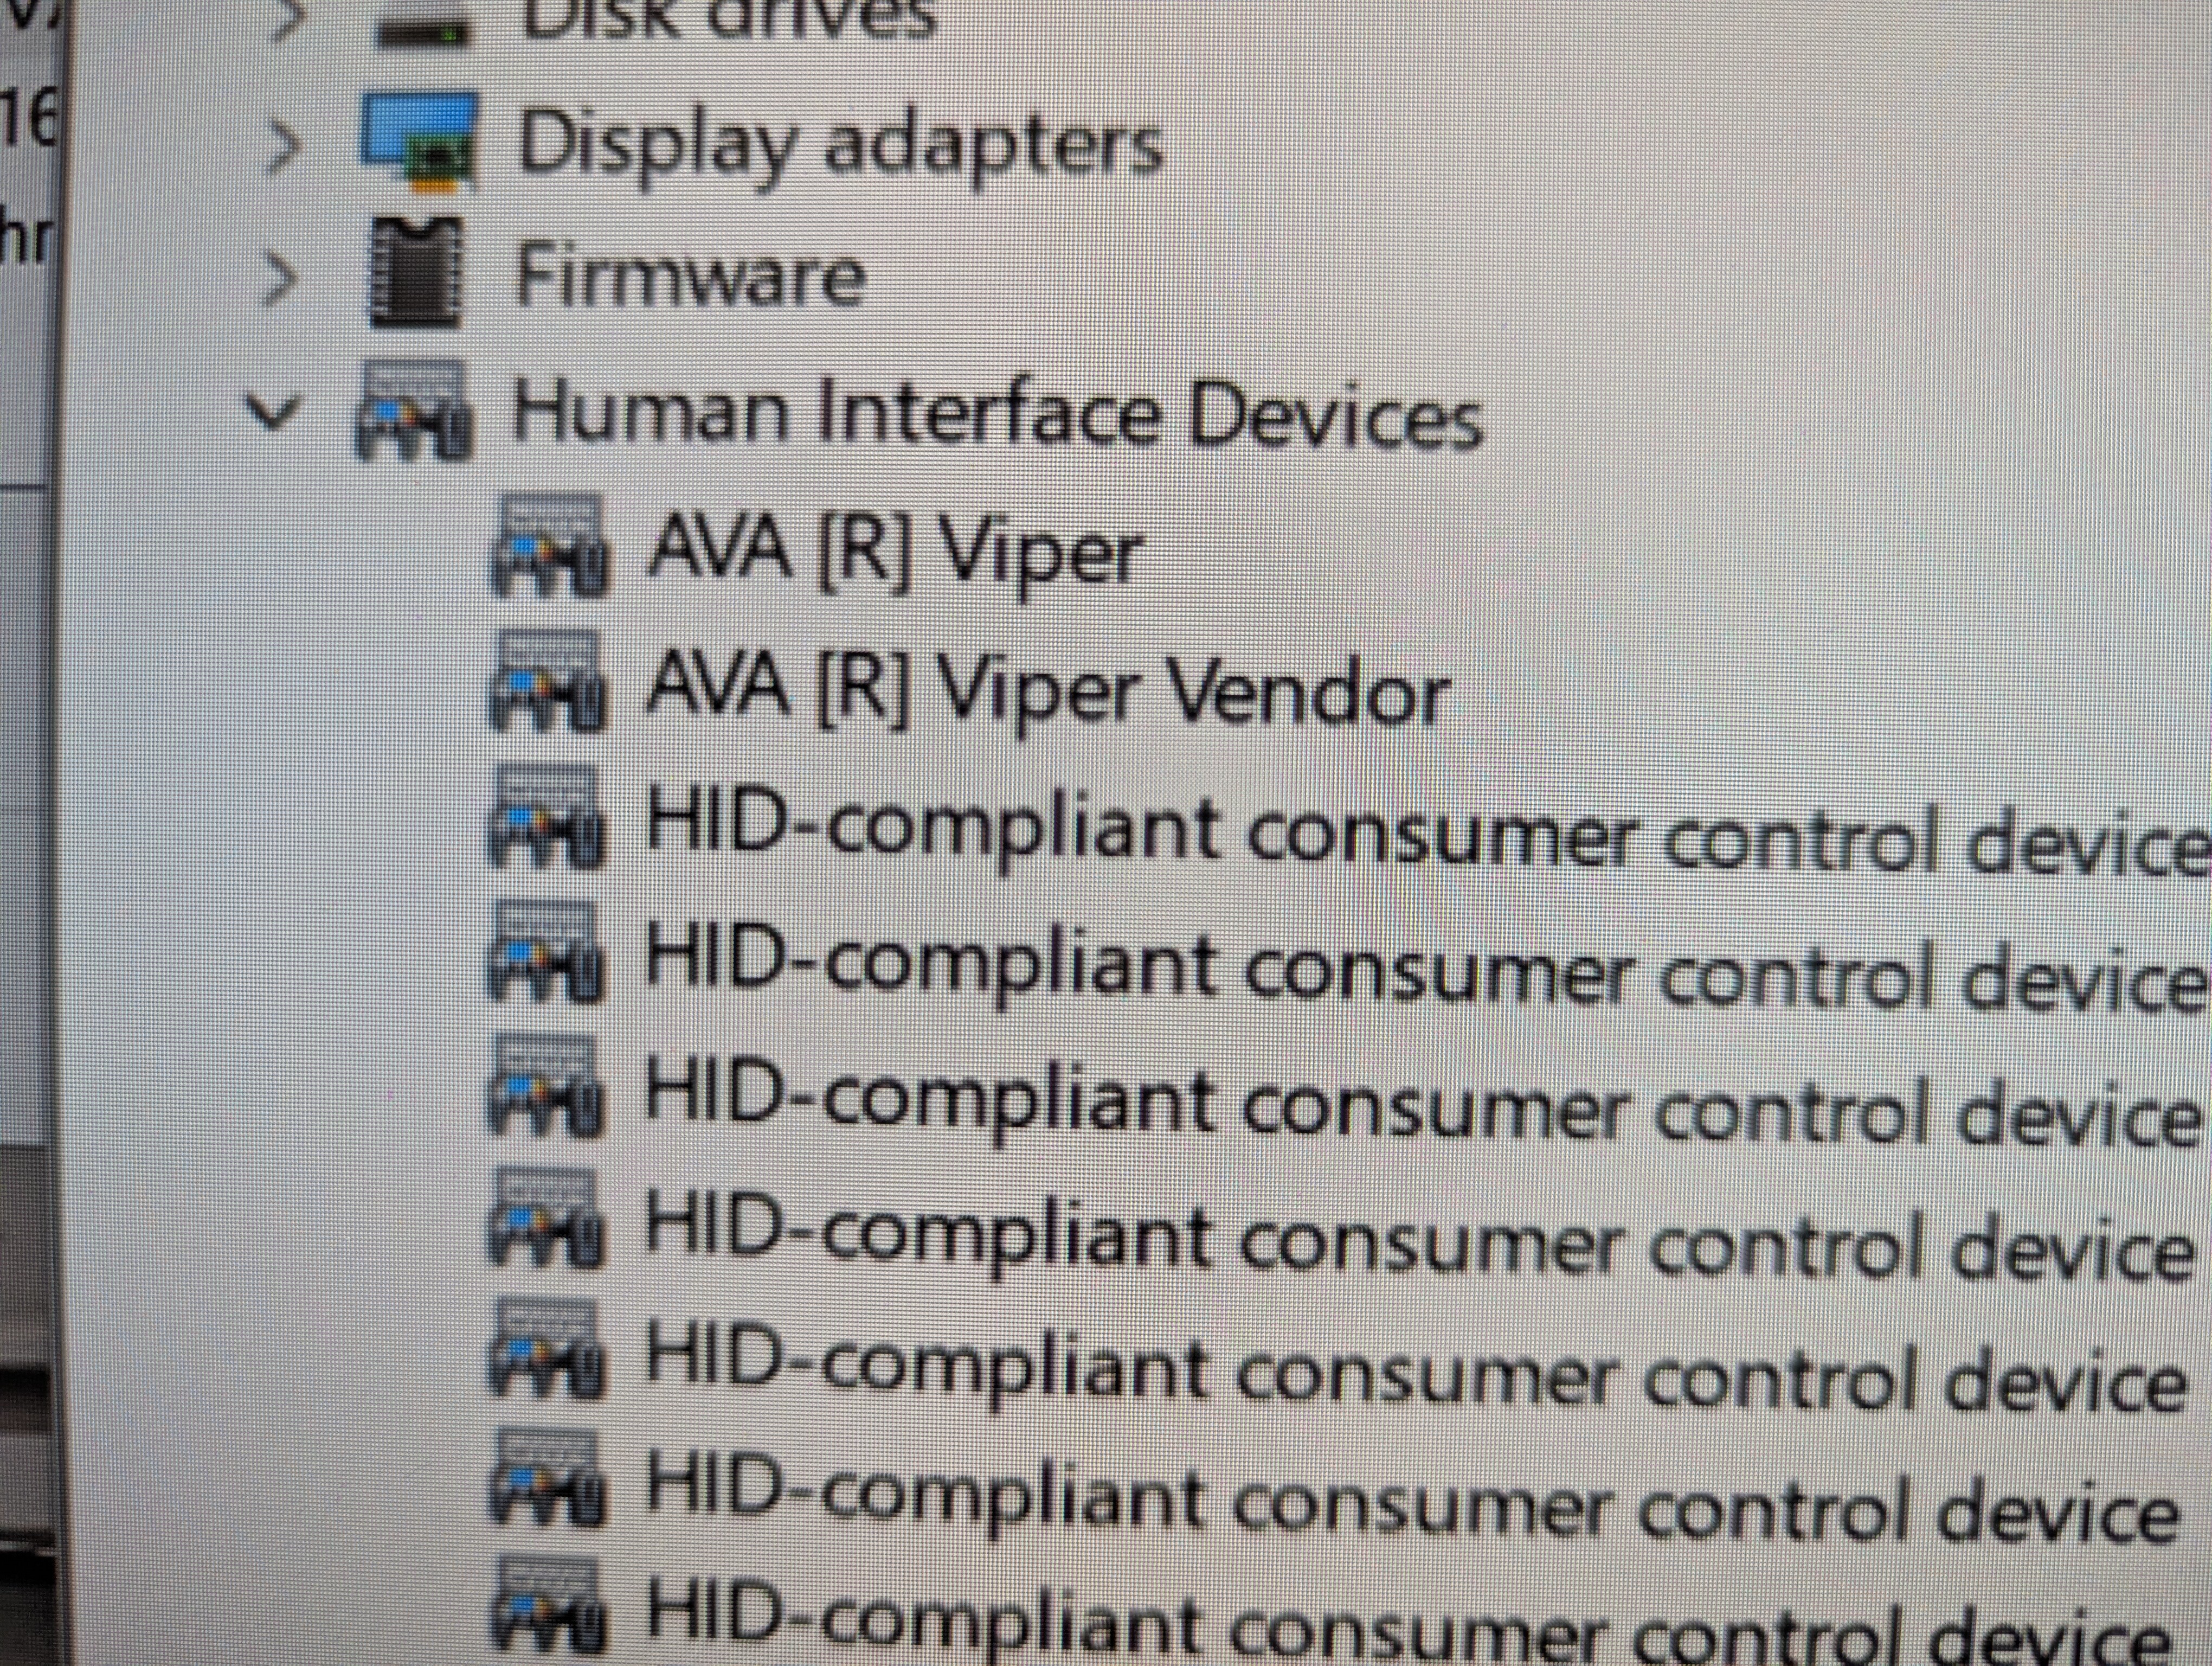Click the Display adapters category icon

point(418,140)
